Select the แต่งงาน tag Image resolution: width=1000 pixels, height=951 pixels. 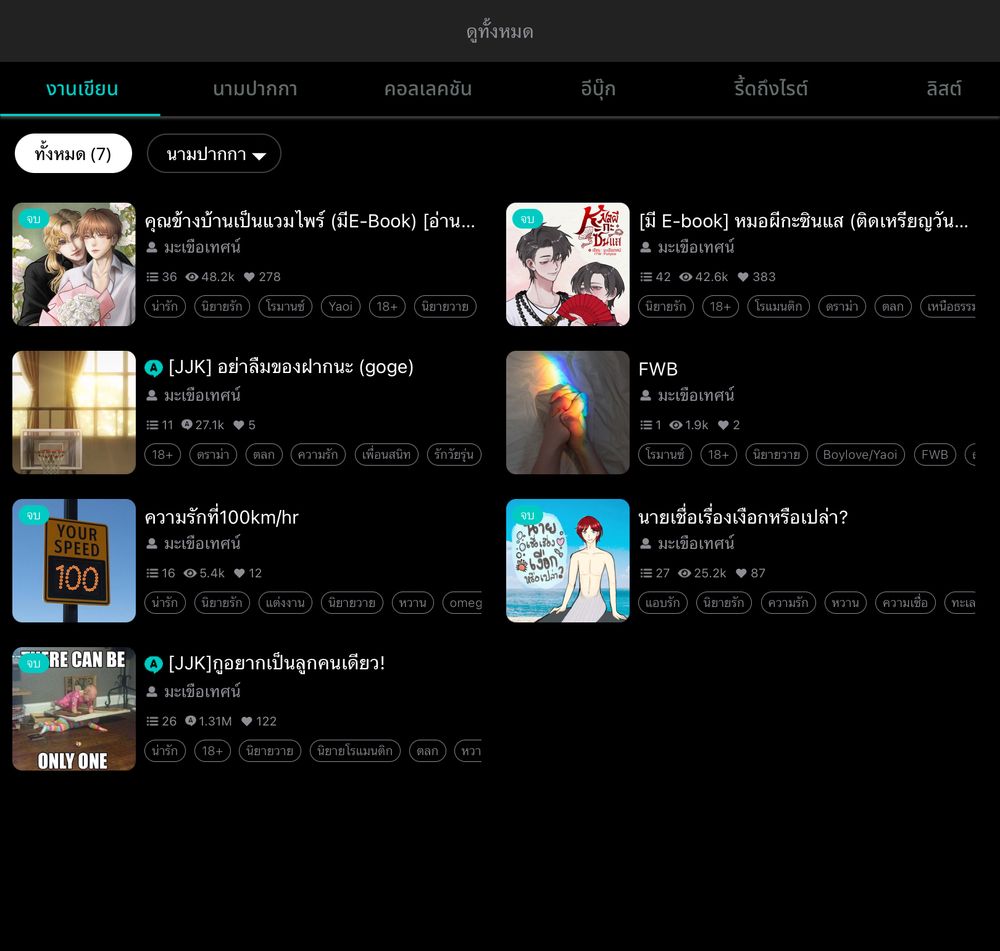tap(285, 603)
